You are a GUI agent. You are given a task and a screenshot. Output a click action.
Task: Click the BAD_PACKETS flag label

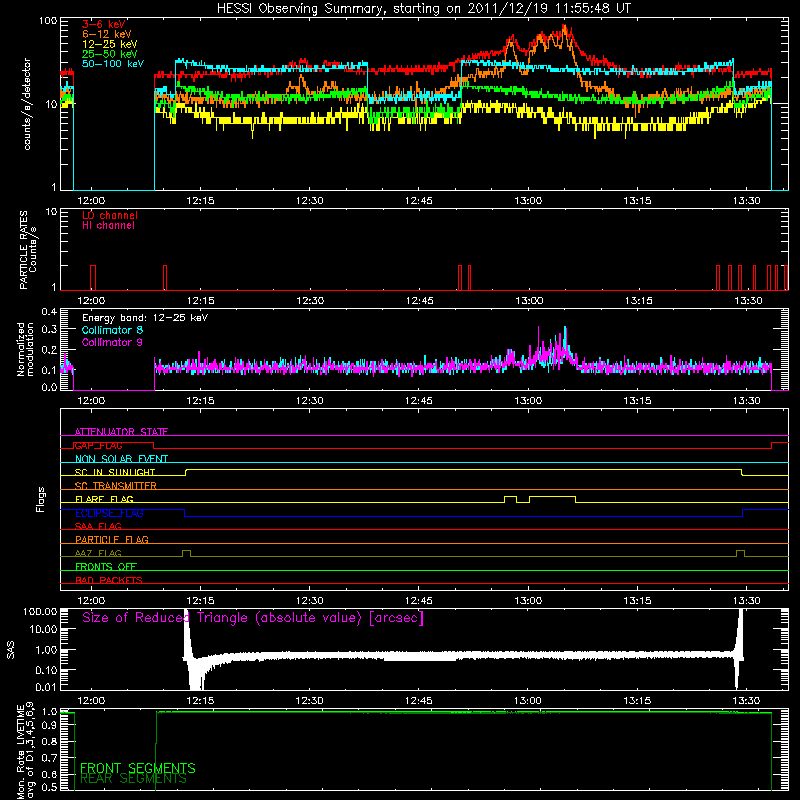pyautogui.click(x=109, y=580)
